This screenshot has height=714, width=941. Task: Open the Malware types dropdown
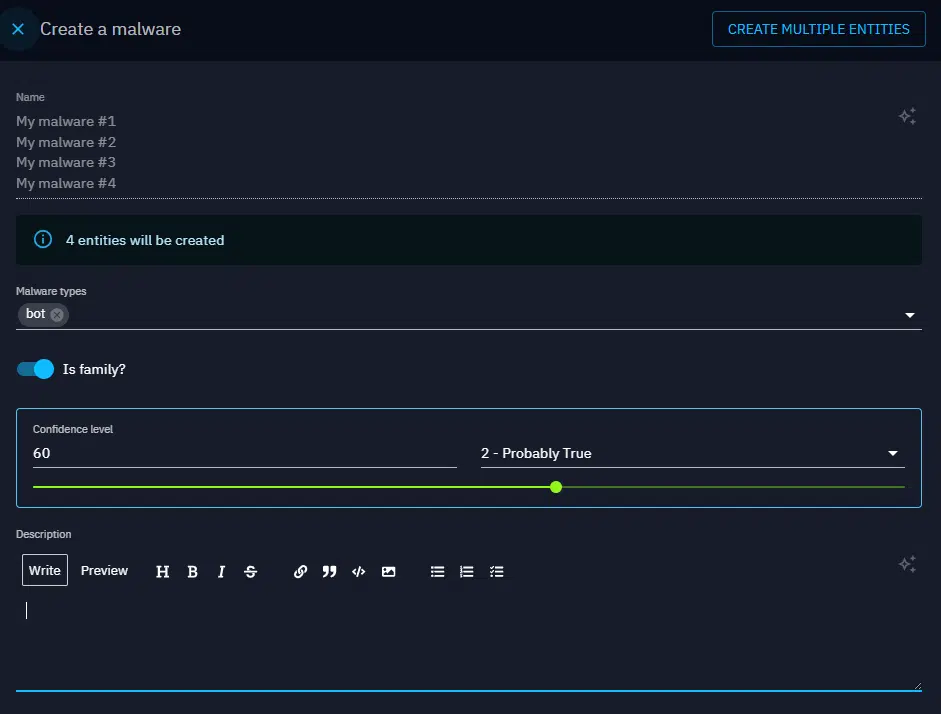[x=910, y=314]
